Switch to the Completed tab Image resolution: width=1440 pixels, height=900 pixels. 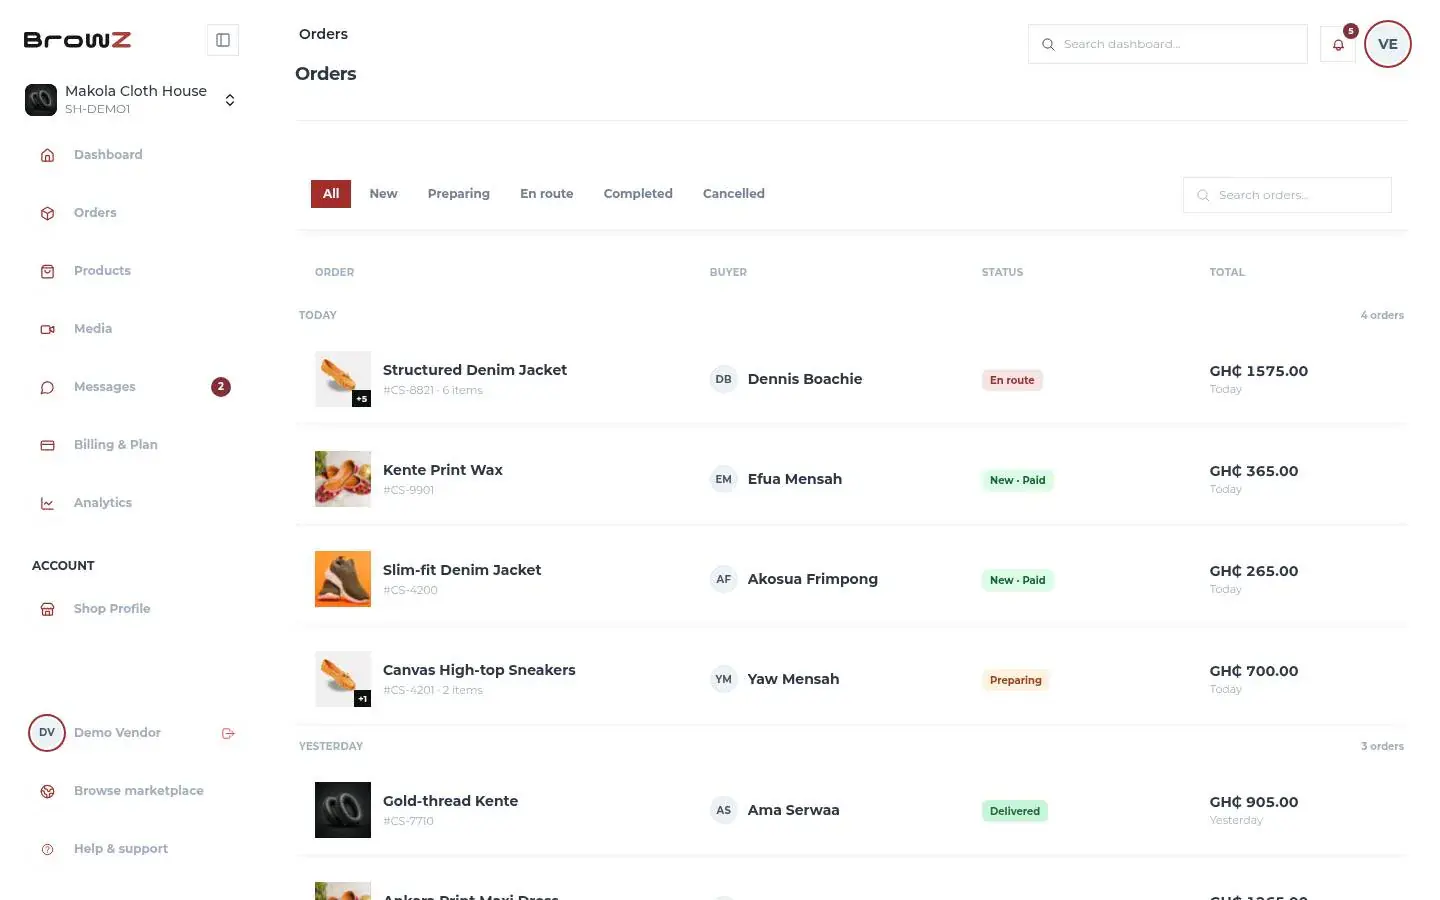tap(638, 194)
